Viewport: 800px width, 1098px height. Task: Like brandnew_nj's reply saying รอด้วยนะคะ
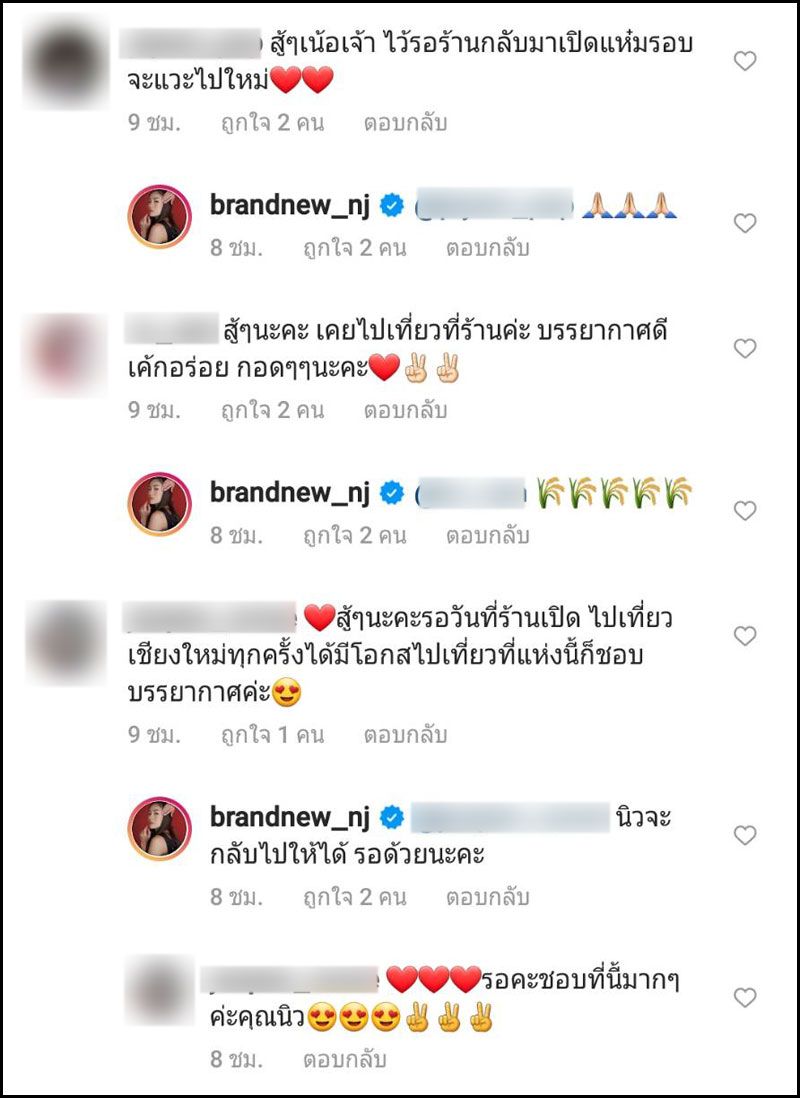point(745,835)
